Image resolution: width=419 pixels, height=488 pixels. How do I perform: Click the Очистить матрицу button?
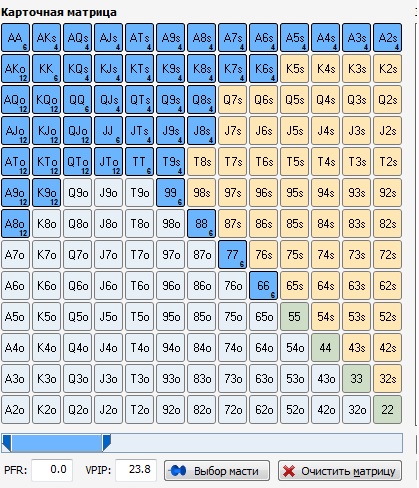(x=340, y=471)
